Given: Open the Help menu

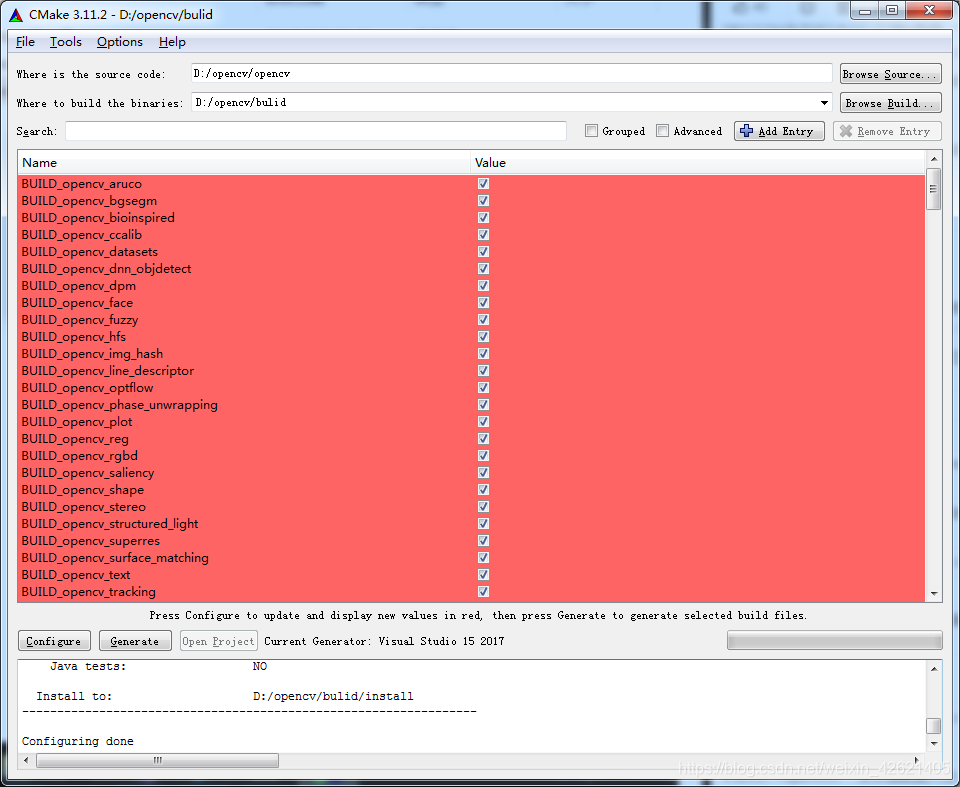Looking at the screenshot, I should click(172, 42).
